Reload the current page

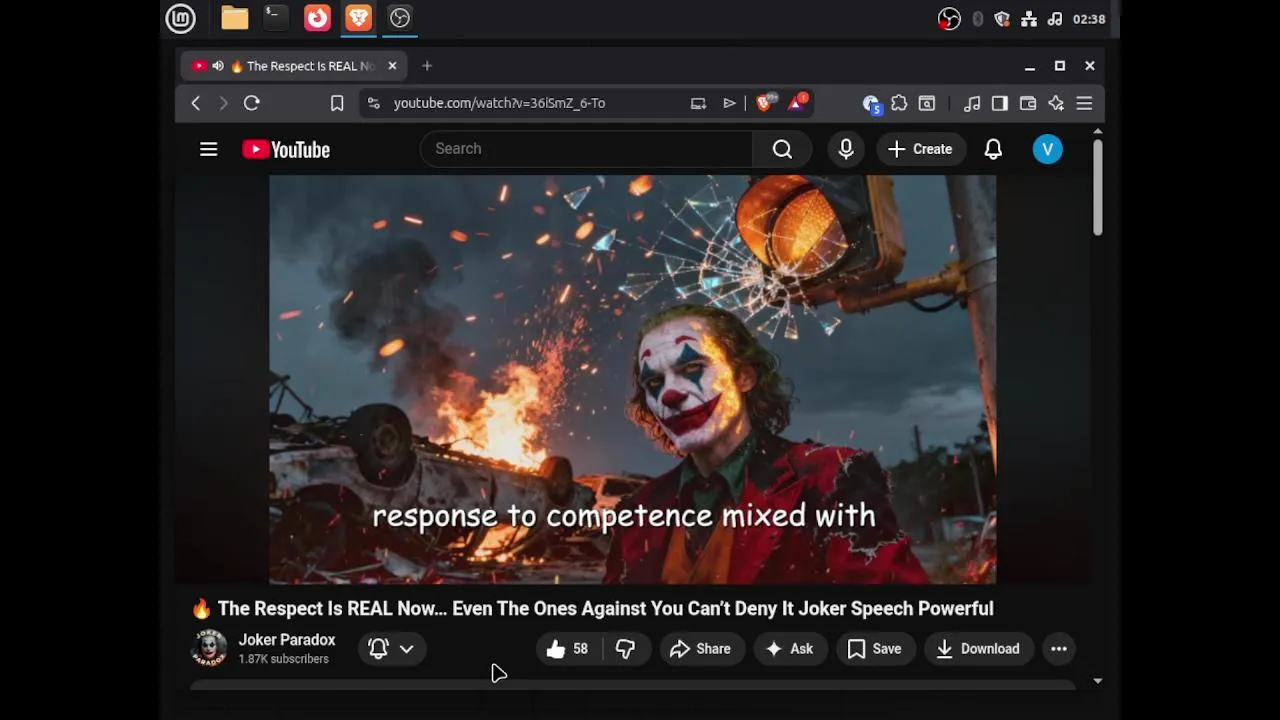(x=252, y=103)
